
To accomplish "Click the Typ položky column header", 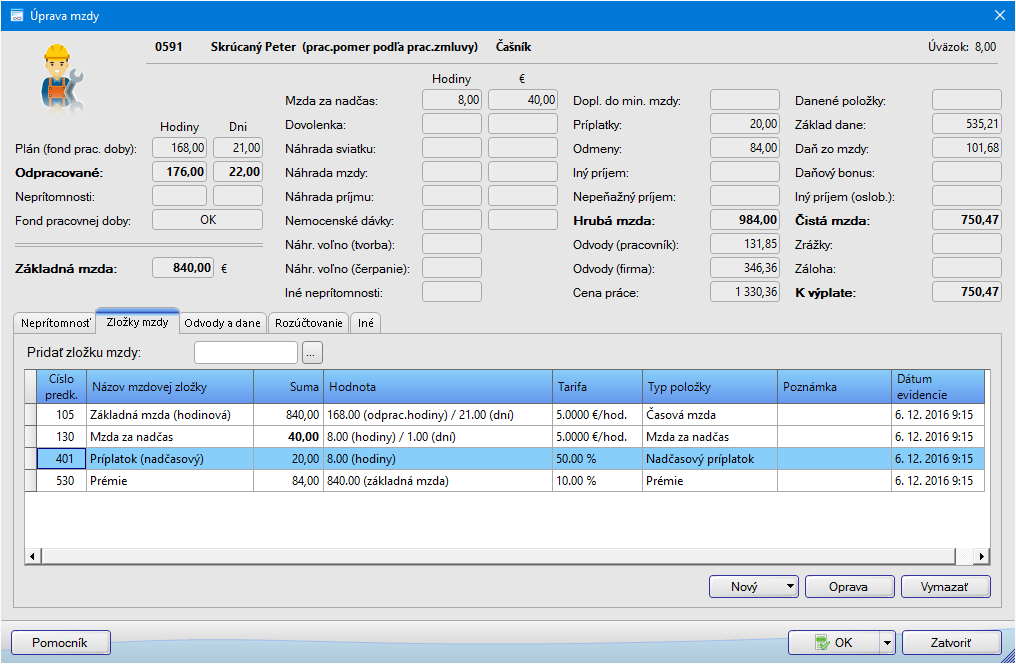I will click(x=710, y=387).
